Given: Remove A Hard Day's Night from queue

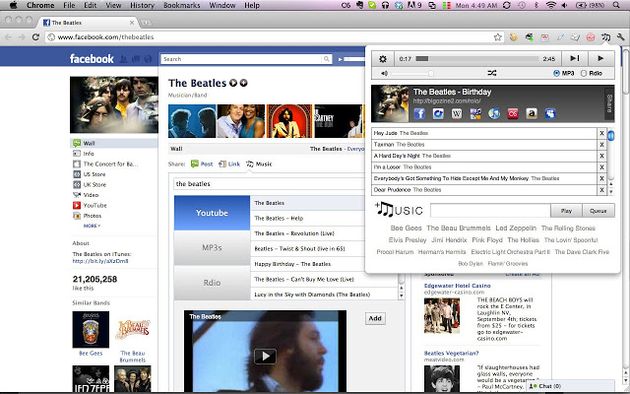Looking at the screenshot, I should (602, 156).
